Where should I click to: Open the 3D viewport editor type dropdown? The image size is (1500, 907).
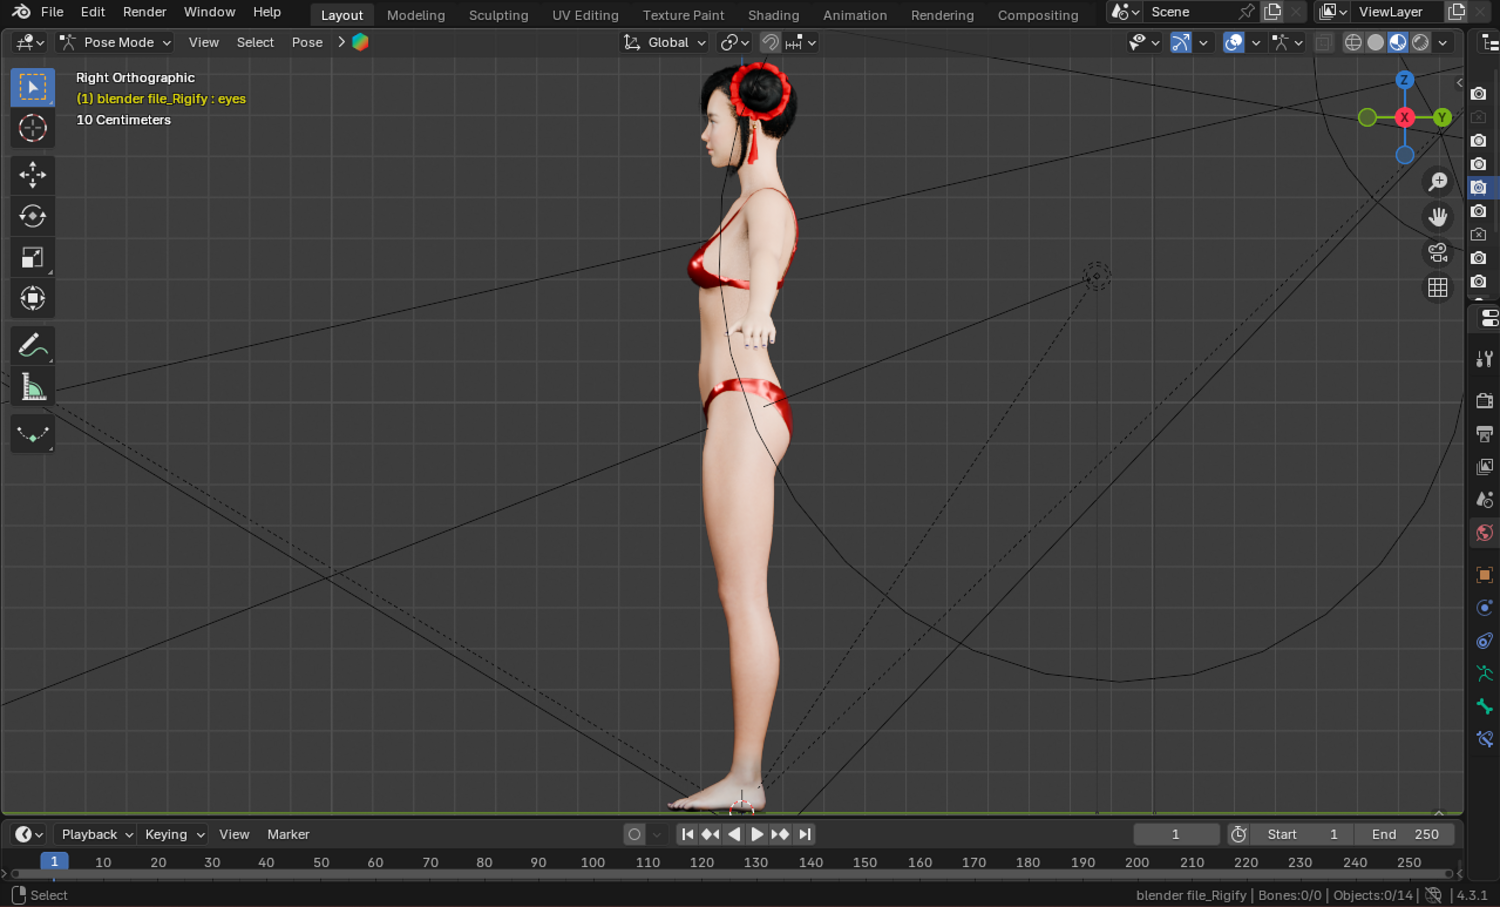coord(30,42)
